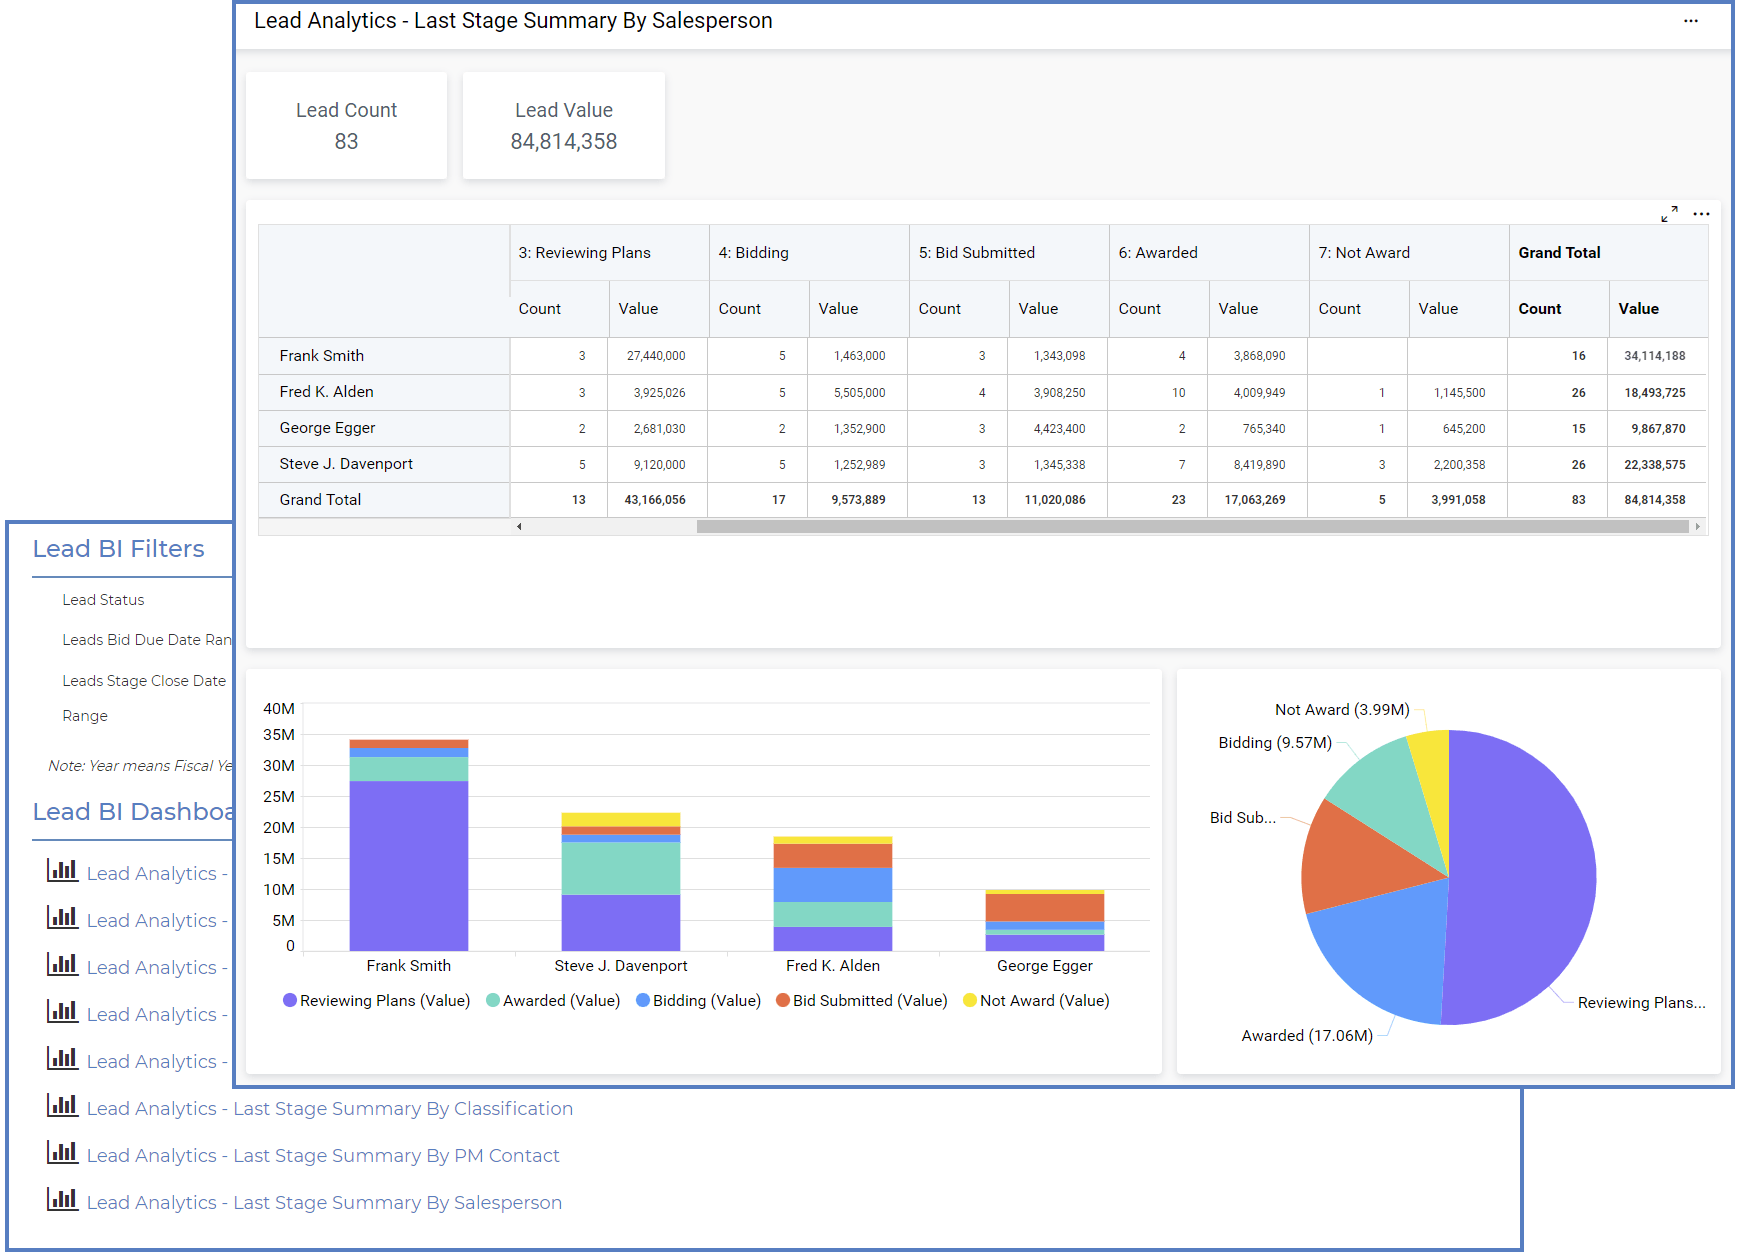This screenshot has height=1254, width=1738.
Task: Click the first bar chart icon under Lead BI Dashboards
Action: pyautogui.click(x=62, y=871)
